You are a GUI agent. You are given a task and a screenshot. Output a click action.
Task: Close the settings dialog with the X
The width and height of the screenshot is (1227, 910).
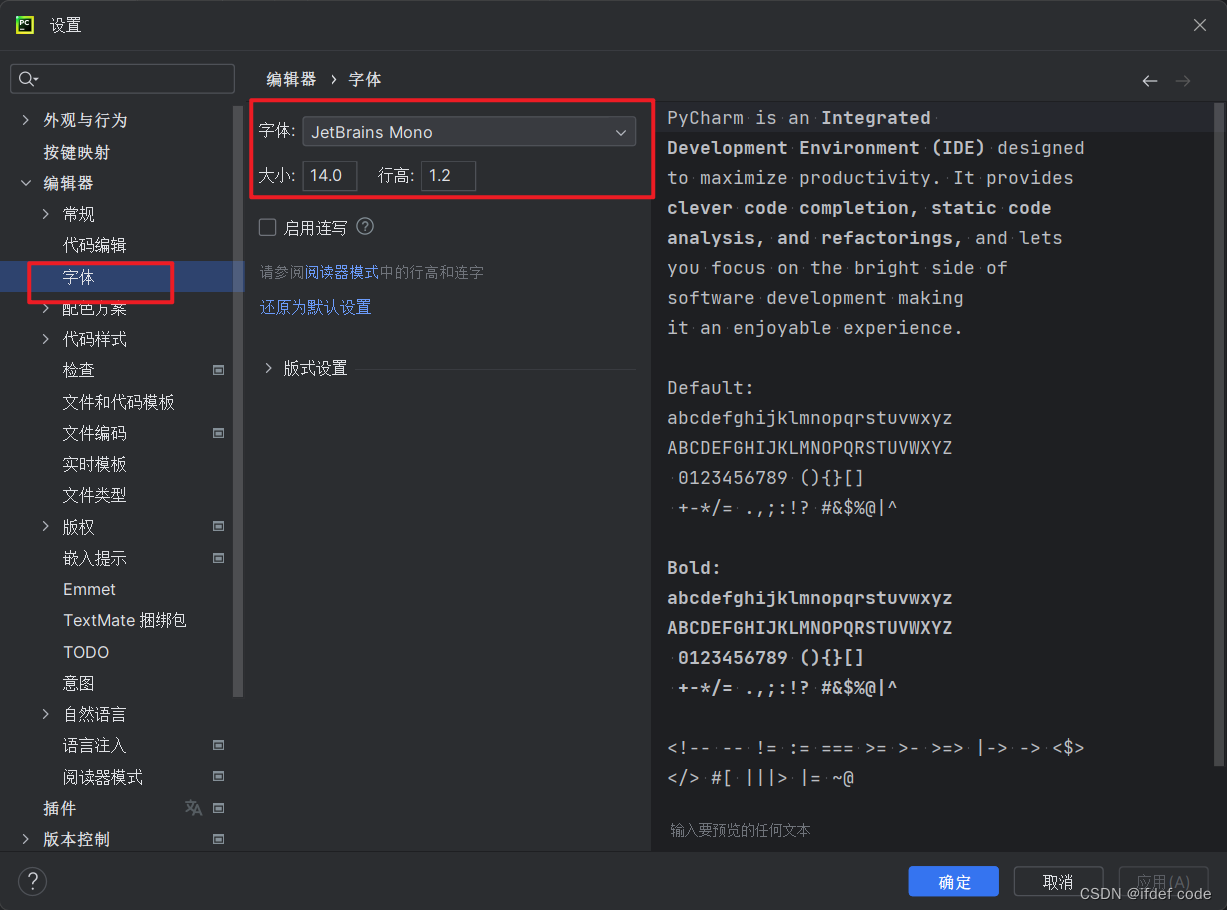(x=1200, y=25)
